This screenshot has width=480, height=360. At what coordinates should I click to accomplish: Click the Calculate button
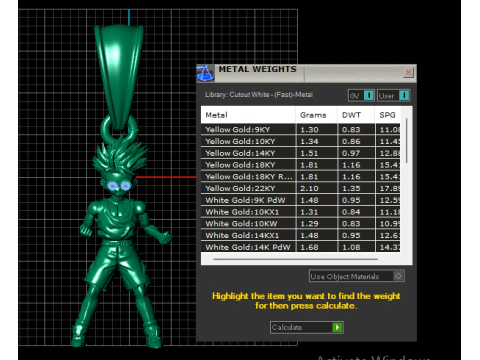(307, 327)
